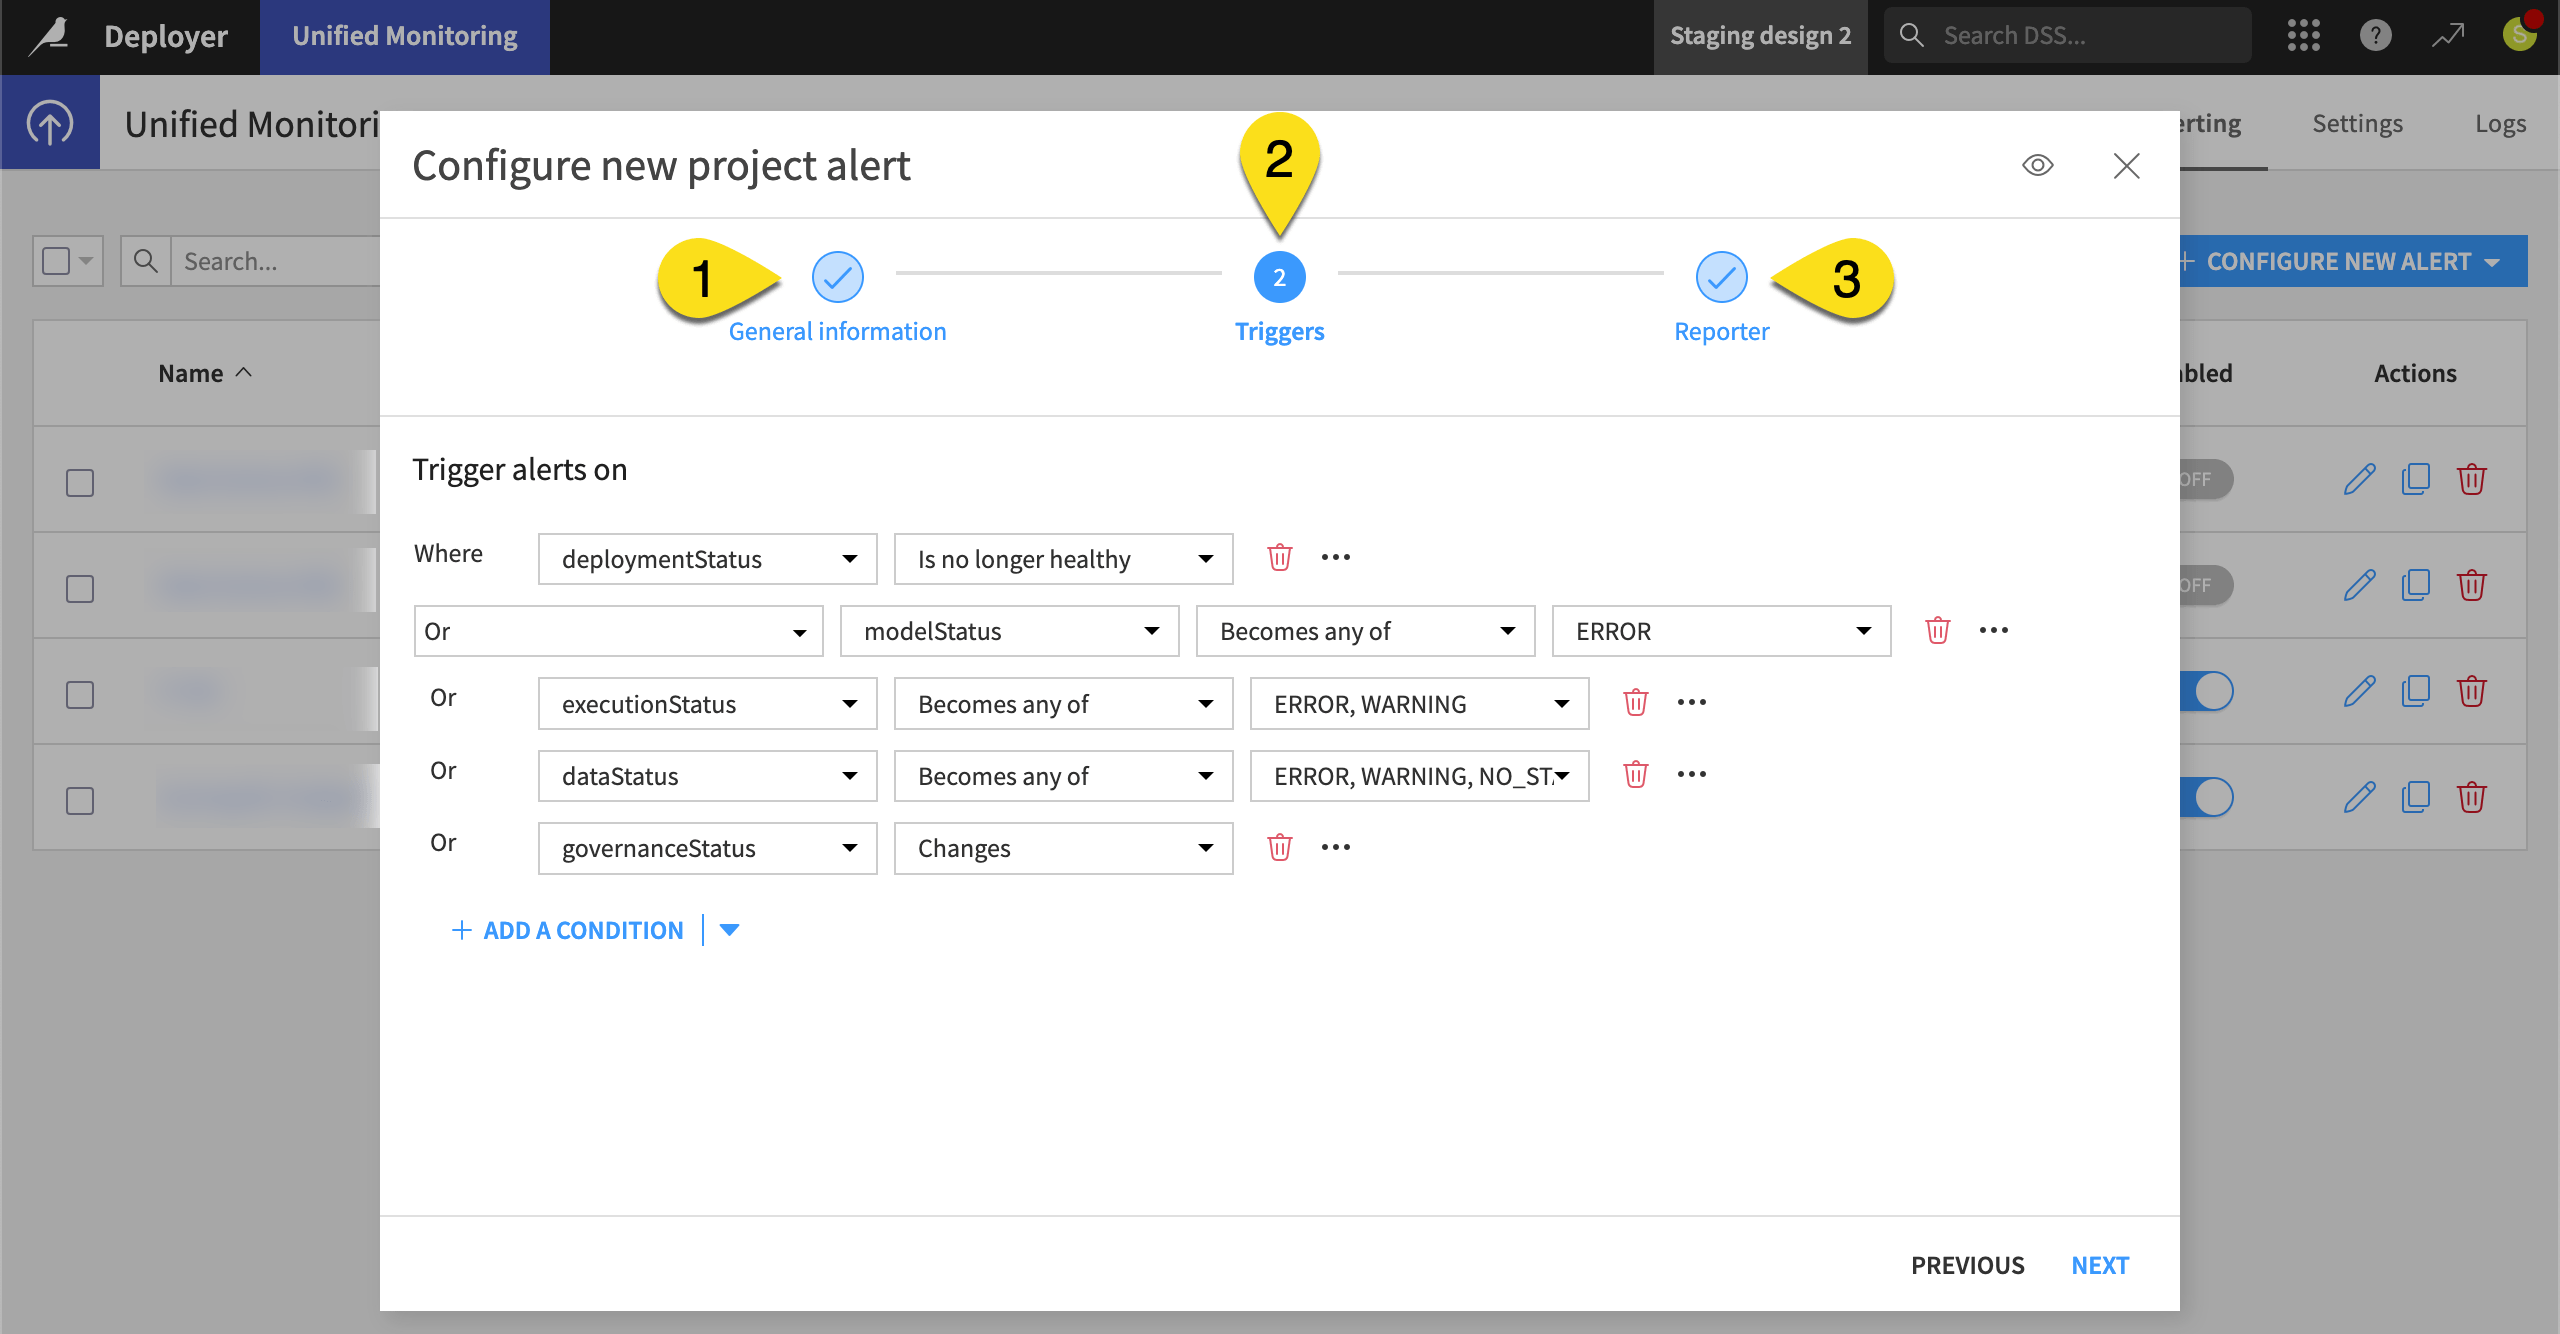This screenshot has height=1334, width=2560.
Task: Click NEXT to go to Reporter step
Action: [2100, 1264]
